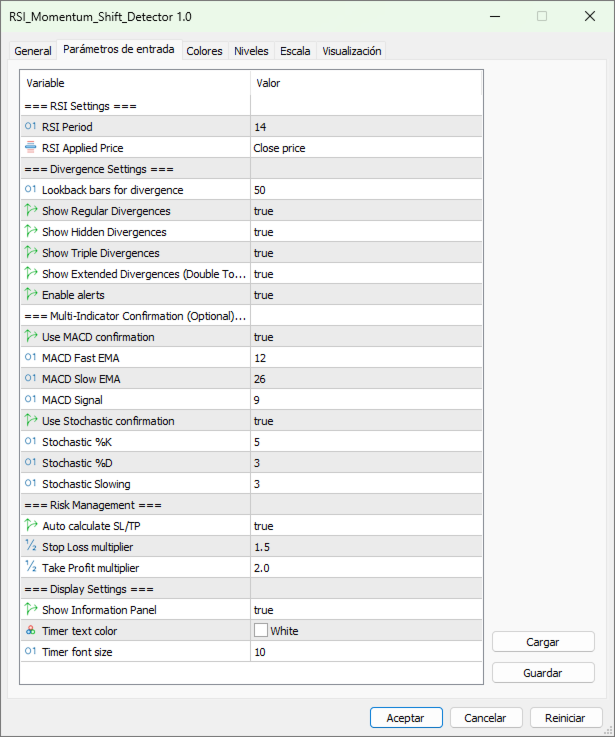Select the === Display Settings === row
The height and width of the screenshot is (737, 615).
(x=252, y=589)
